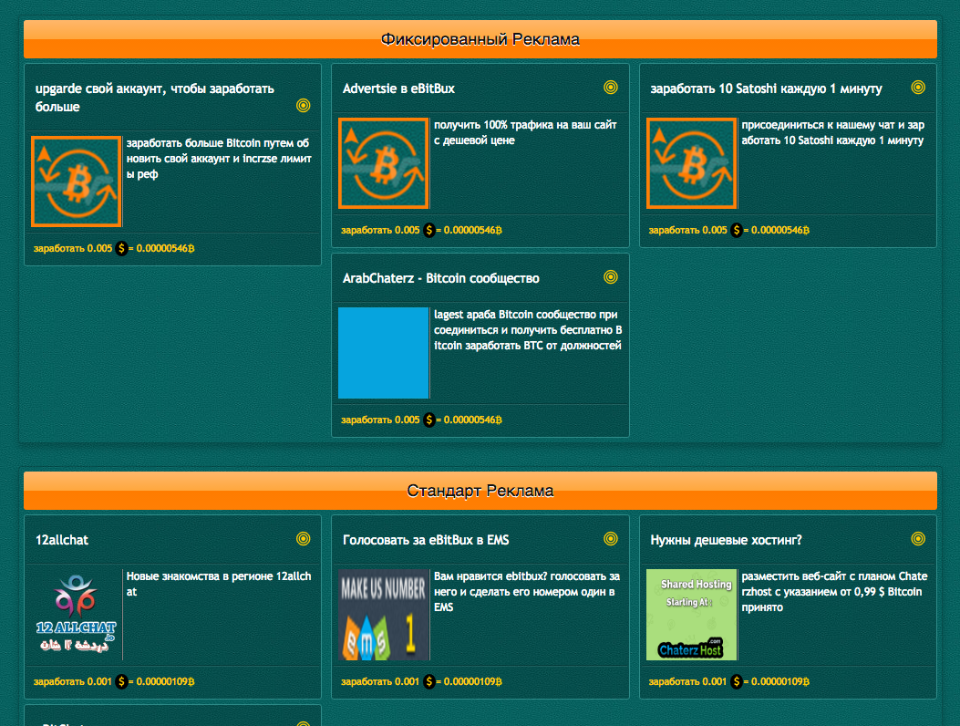
Task: Click the Стандарт Реклама section header
Action: (x=480, y=491)
